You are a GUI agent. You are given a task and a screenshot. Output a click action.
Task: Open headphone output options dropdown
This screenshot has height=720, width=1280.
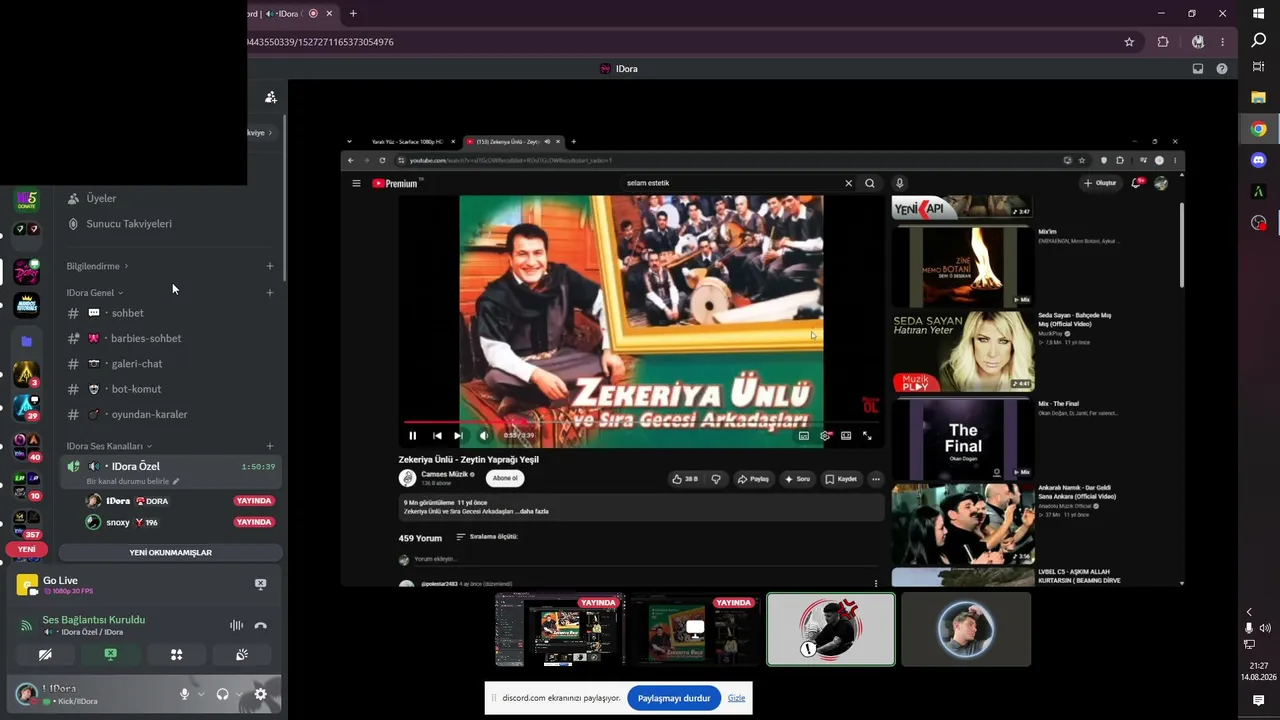239,694
